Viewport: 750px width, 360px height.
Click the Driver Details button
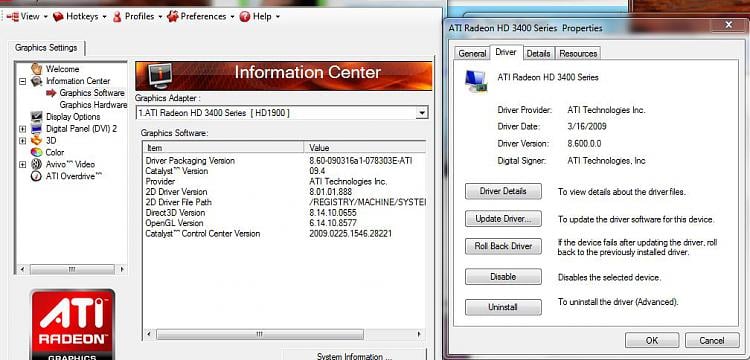click(503, 191)
